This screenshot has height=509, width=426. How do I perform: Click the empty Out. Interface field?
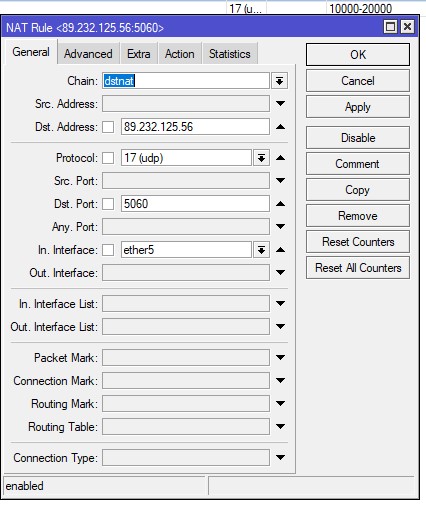pos(186,272)
